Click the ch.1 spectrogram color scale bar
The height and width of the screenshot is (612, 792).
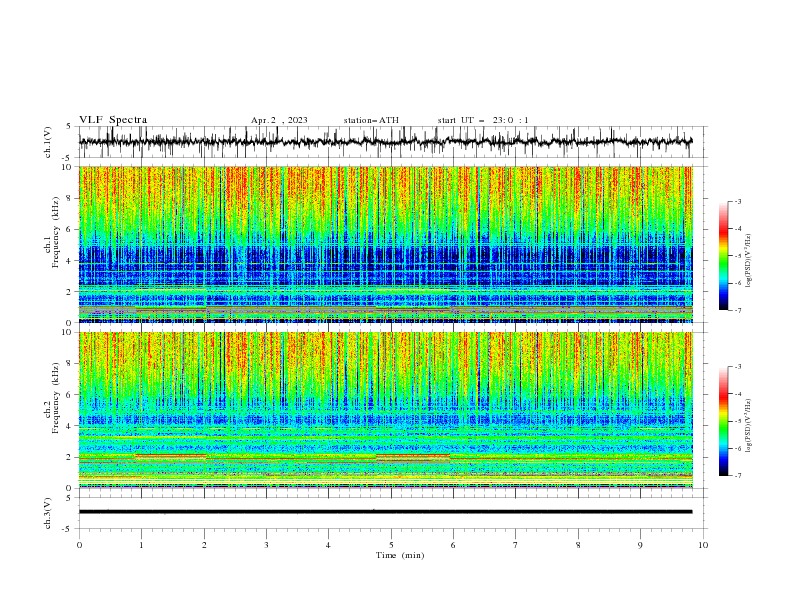click(723, 256)
